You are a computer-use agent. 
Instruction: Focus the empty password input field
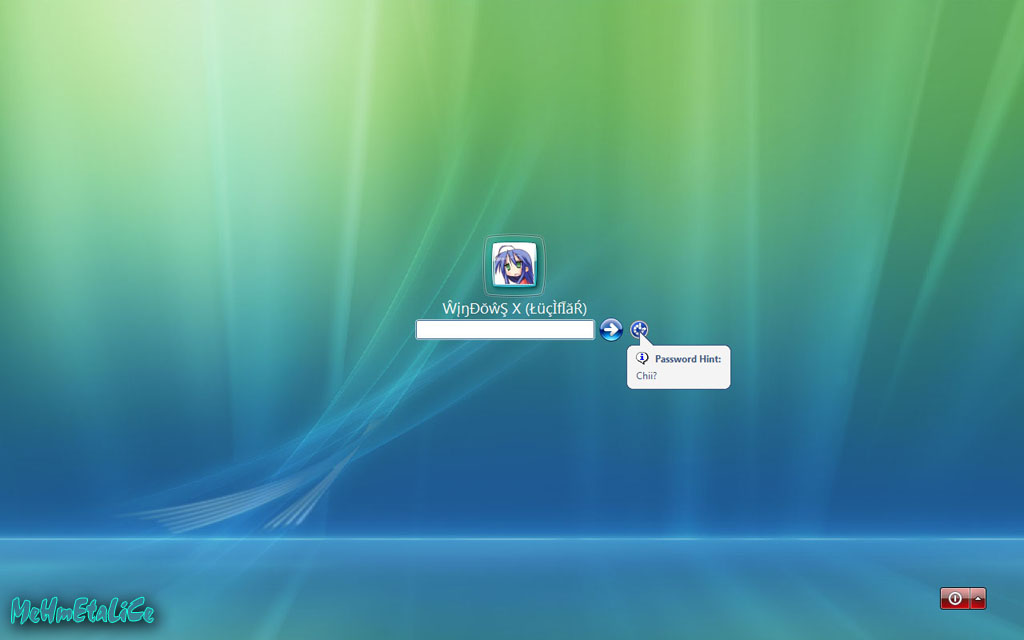tap(505, 330)
